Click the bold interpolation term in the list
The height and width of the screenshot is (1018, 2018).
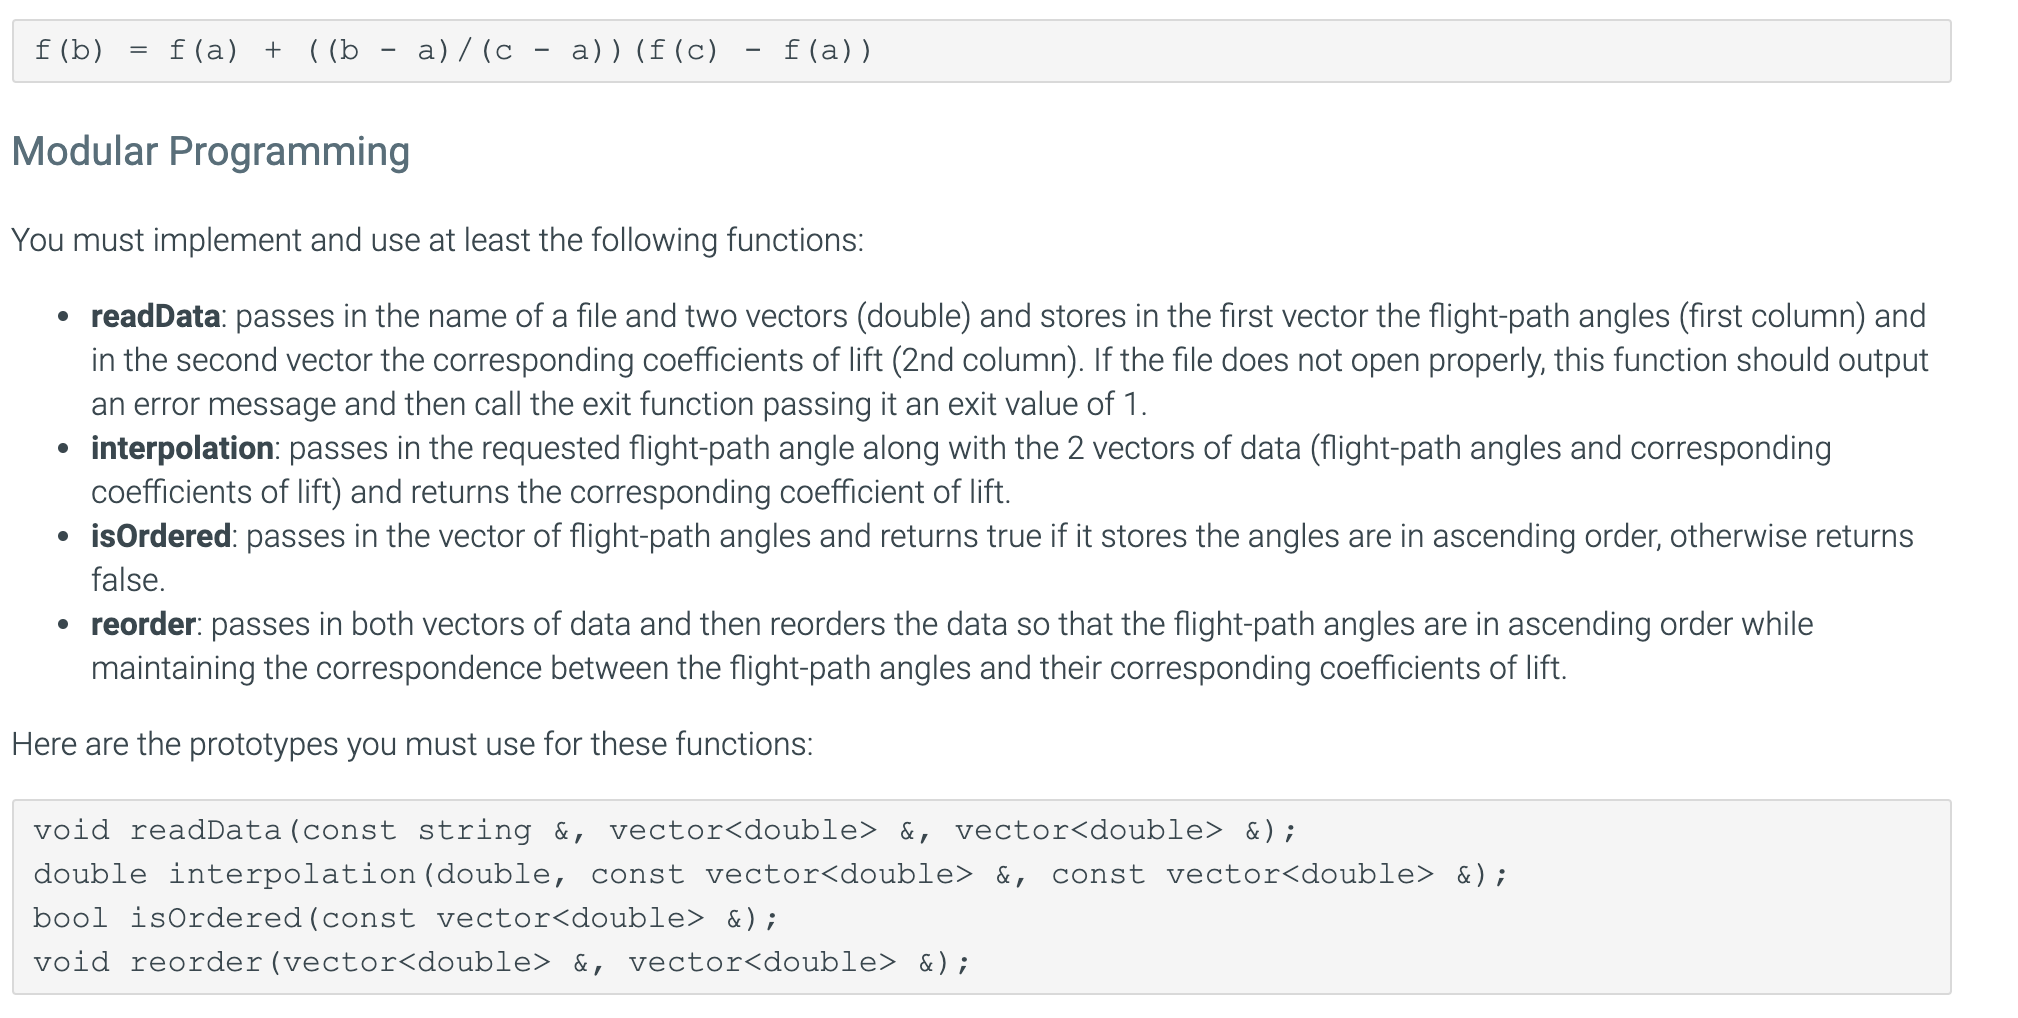tap(182, 448)
